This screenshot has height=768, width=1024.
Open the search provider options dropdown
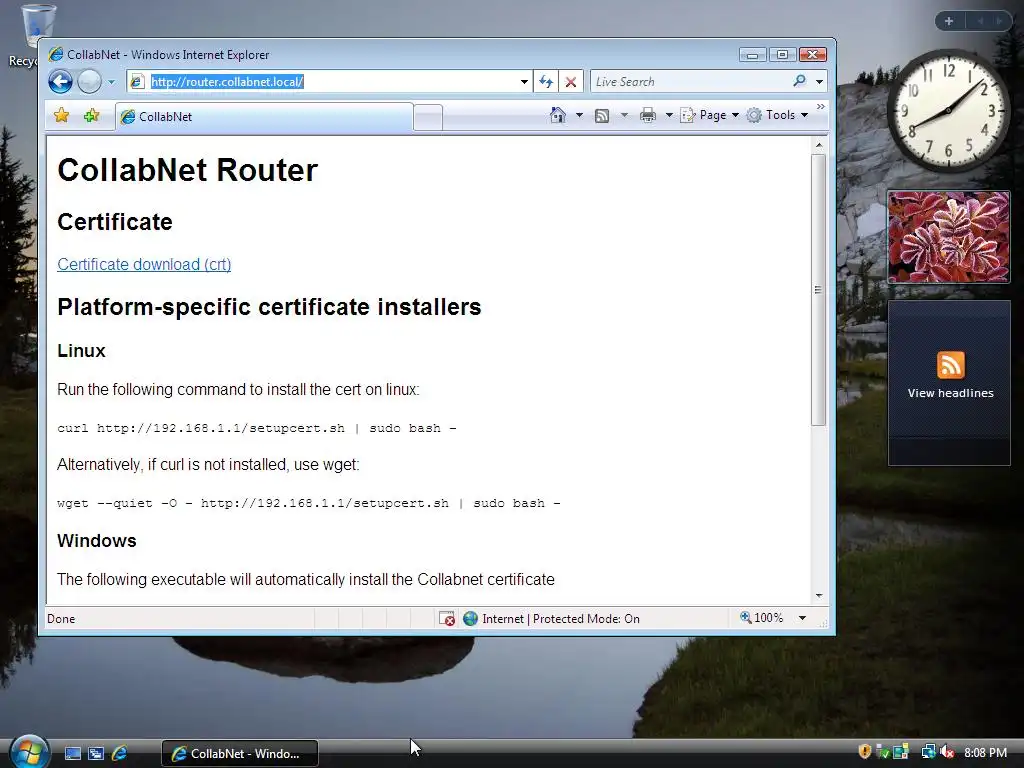(x=819, y=82)
